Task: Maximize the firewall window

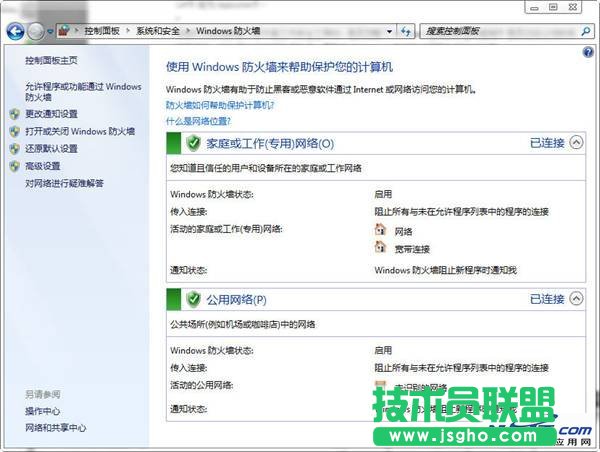Action: pyautogui.click(x=553, y=7)
